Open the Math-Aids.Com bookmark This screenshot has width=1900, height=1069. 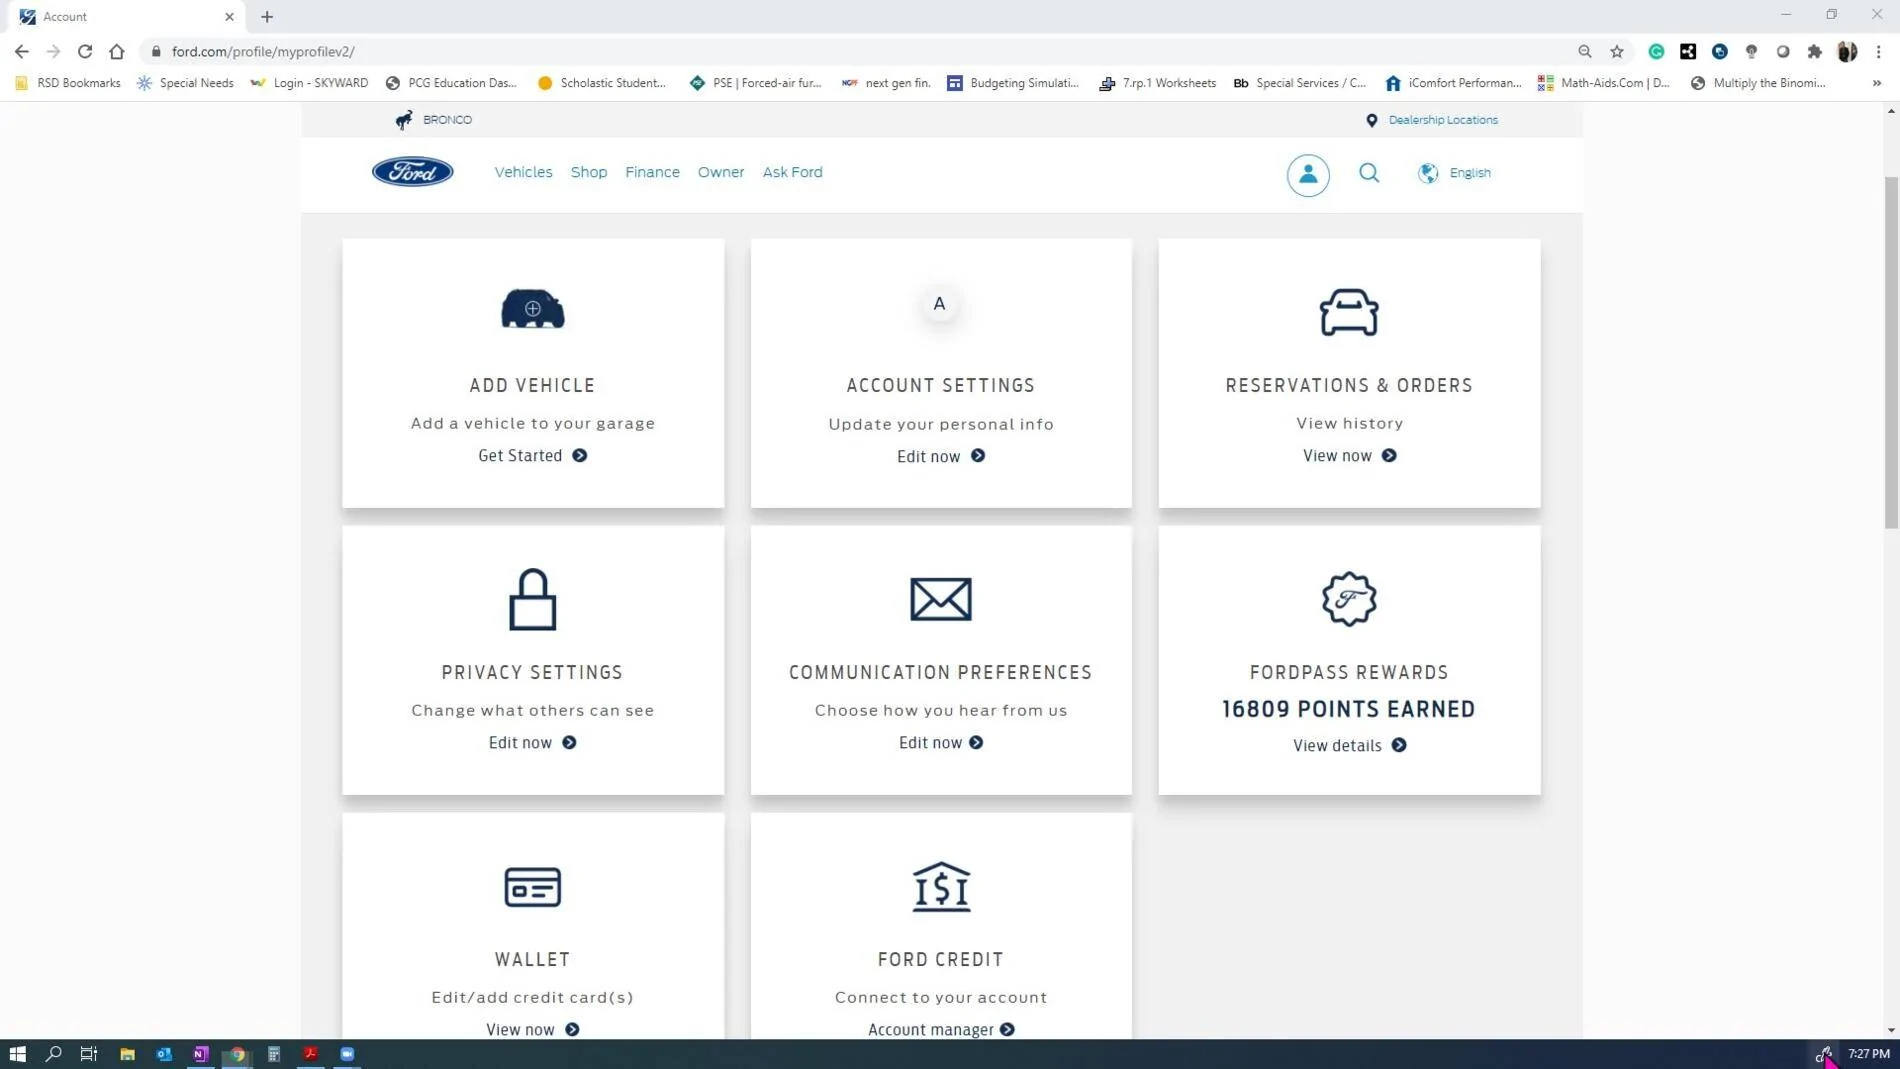(x=1603, y=83)
